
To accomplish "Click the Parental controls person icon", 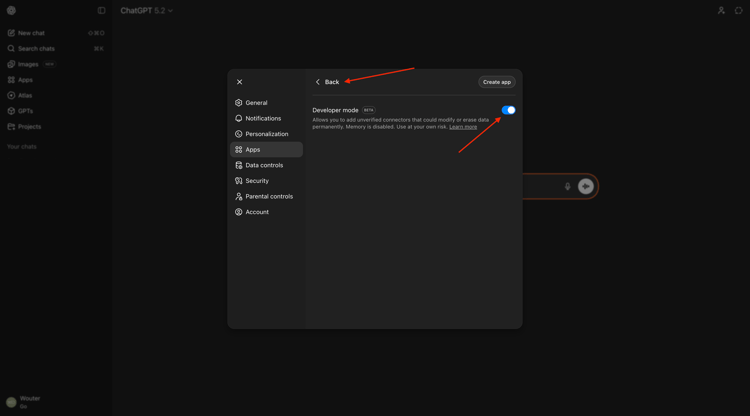I will pyautogui.click(x=239, y=197).
